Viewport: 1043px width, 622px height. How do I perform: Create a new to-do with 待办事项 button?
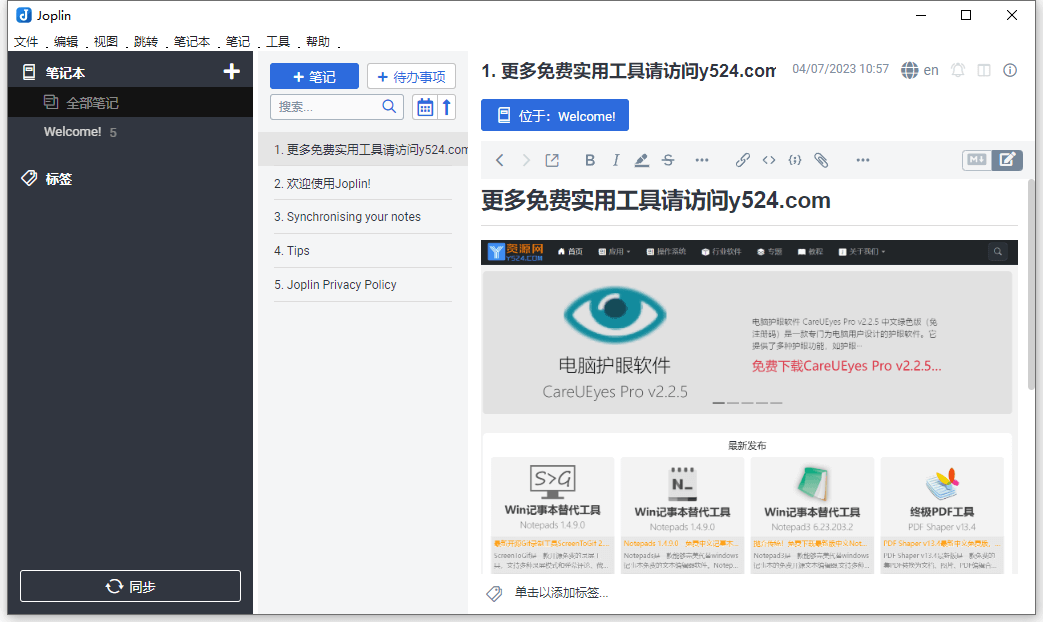pos(412,77)
